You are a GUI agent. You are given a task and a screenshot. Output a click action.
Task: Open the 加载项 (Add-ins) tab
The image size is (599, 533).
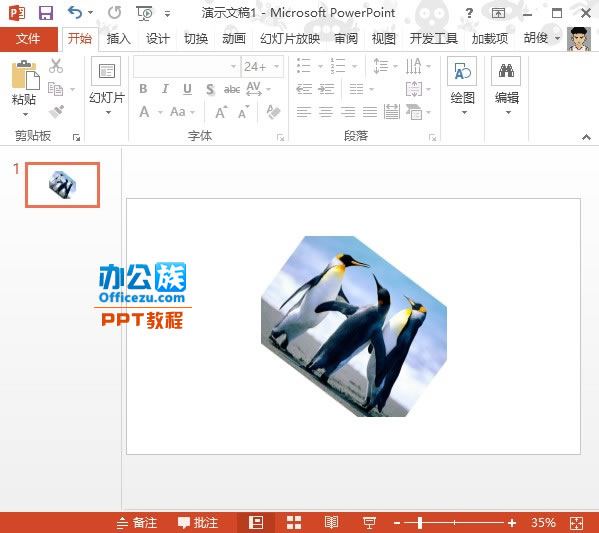pos(490,39)
